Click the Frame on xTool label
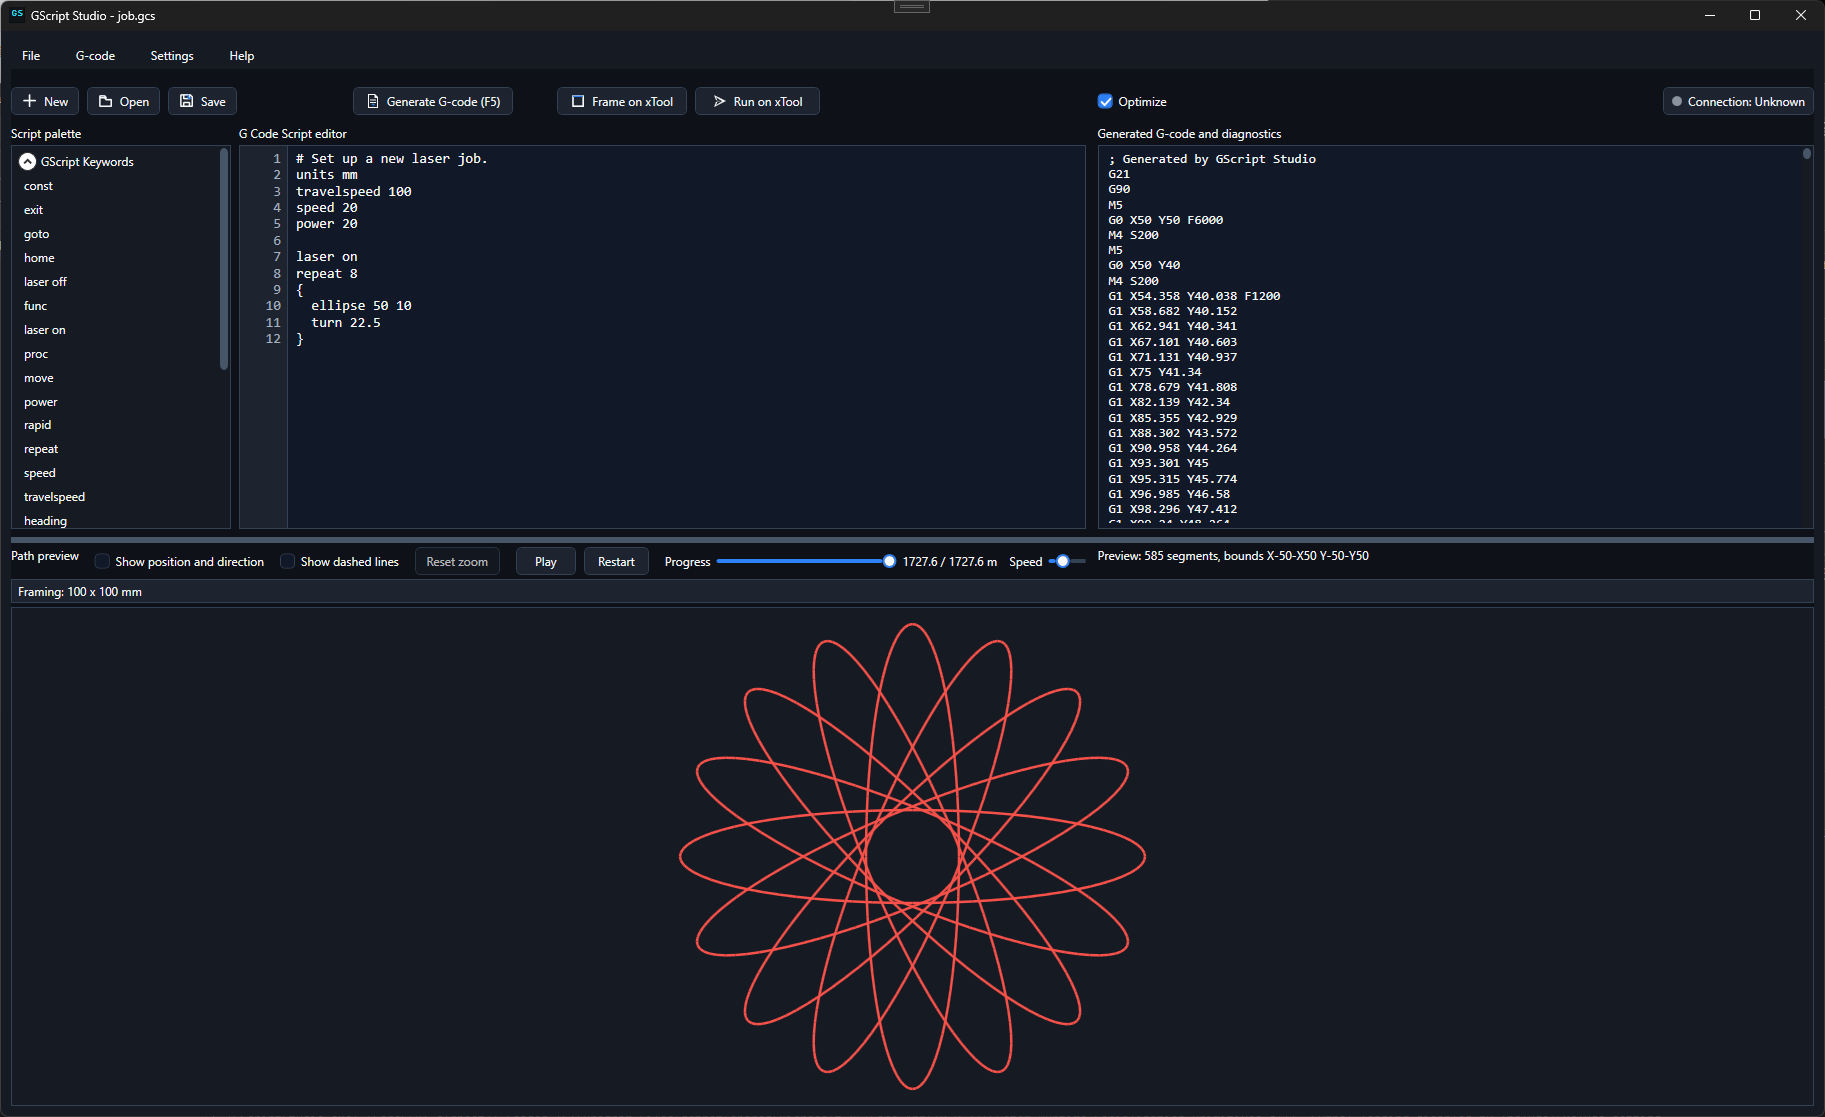 point(632,101)
